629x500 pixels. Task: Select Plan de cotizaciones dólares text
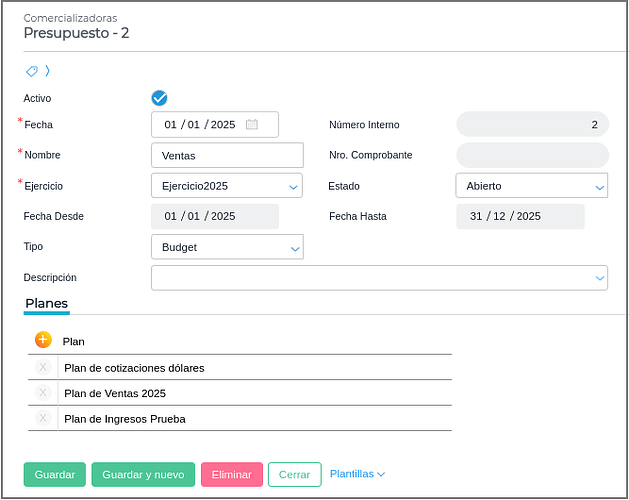pos(134,368)
